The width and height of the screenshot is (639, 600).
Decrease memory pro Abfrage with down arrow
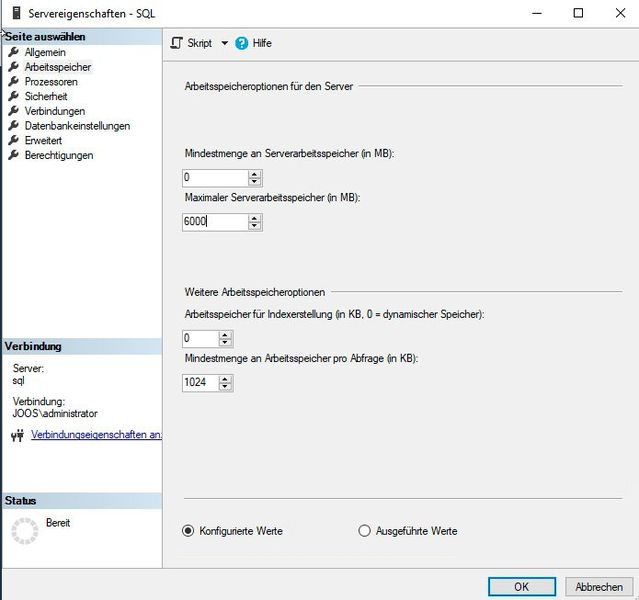click(225, 386)
